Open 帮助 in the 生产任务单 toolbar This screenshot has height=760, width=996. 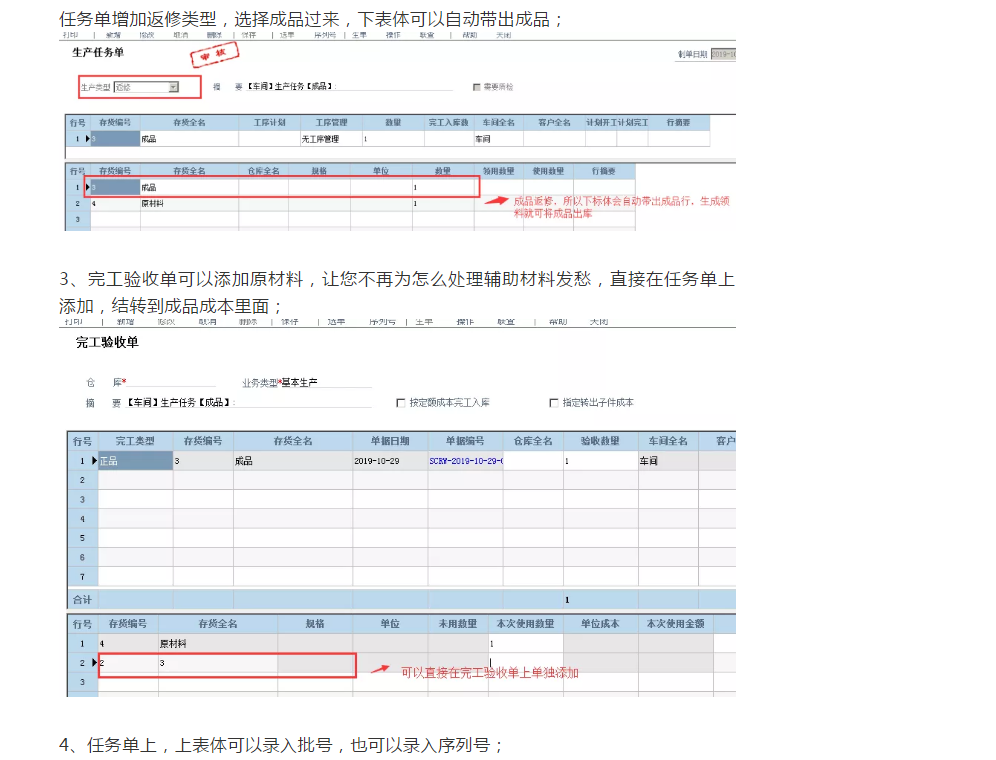[469, 35]
